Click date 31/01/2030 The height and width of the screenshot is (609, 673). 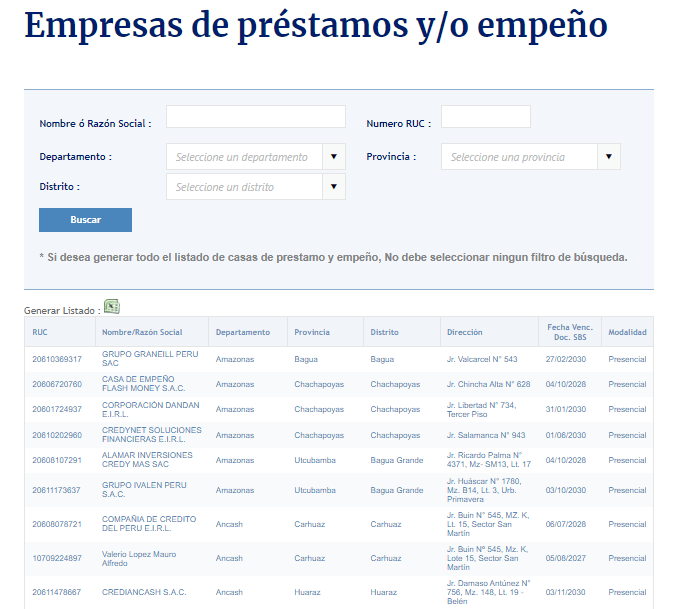[x=566, y=409]
